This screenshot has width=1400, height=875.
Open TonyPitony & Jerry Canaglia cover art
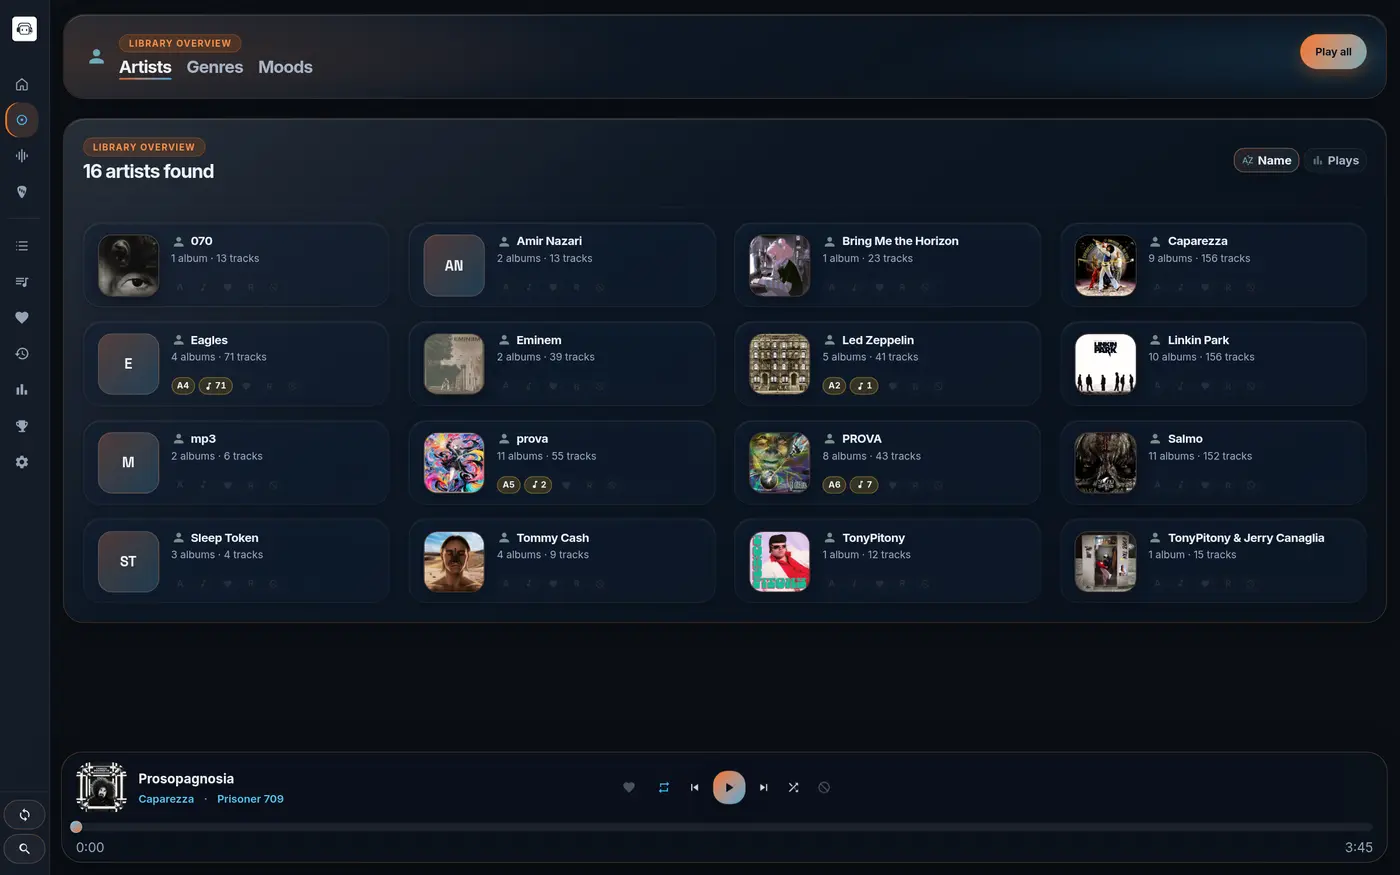tap(1105, 562)
